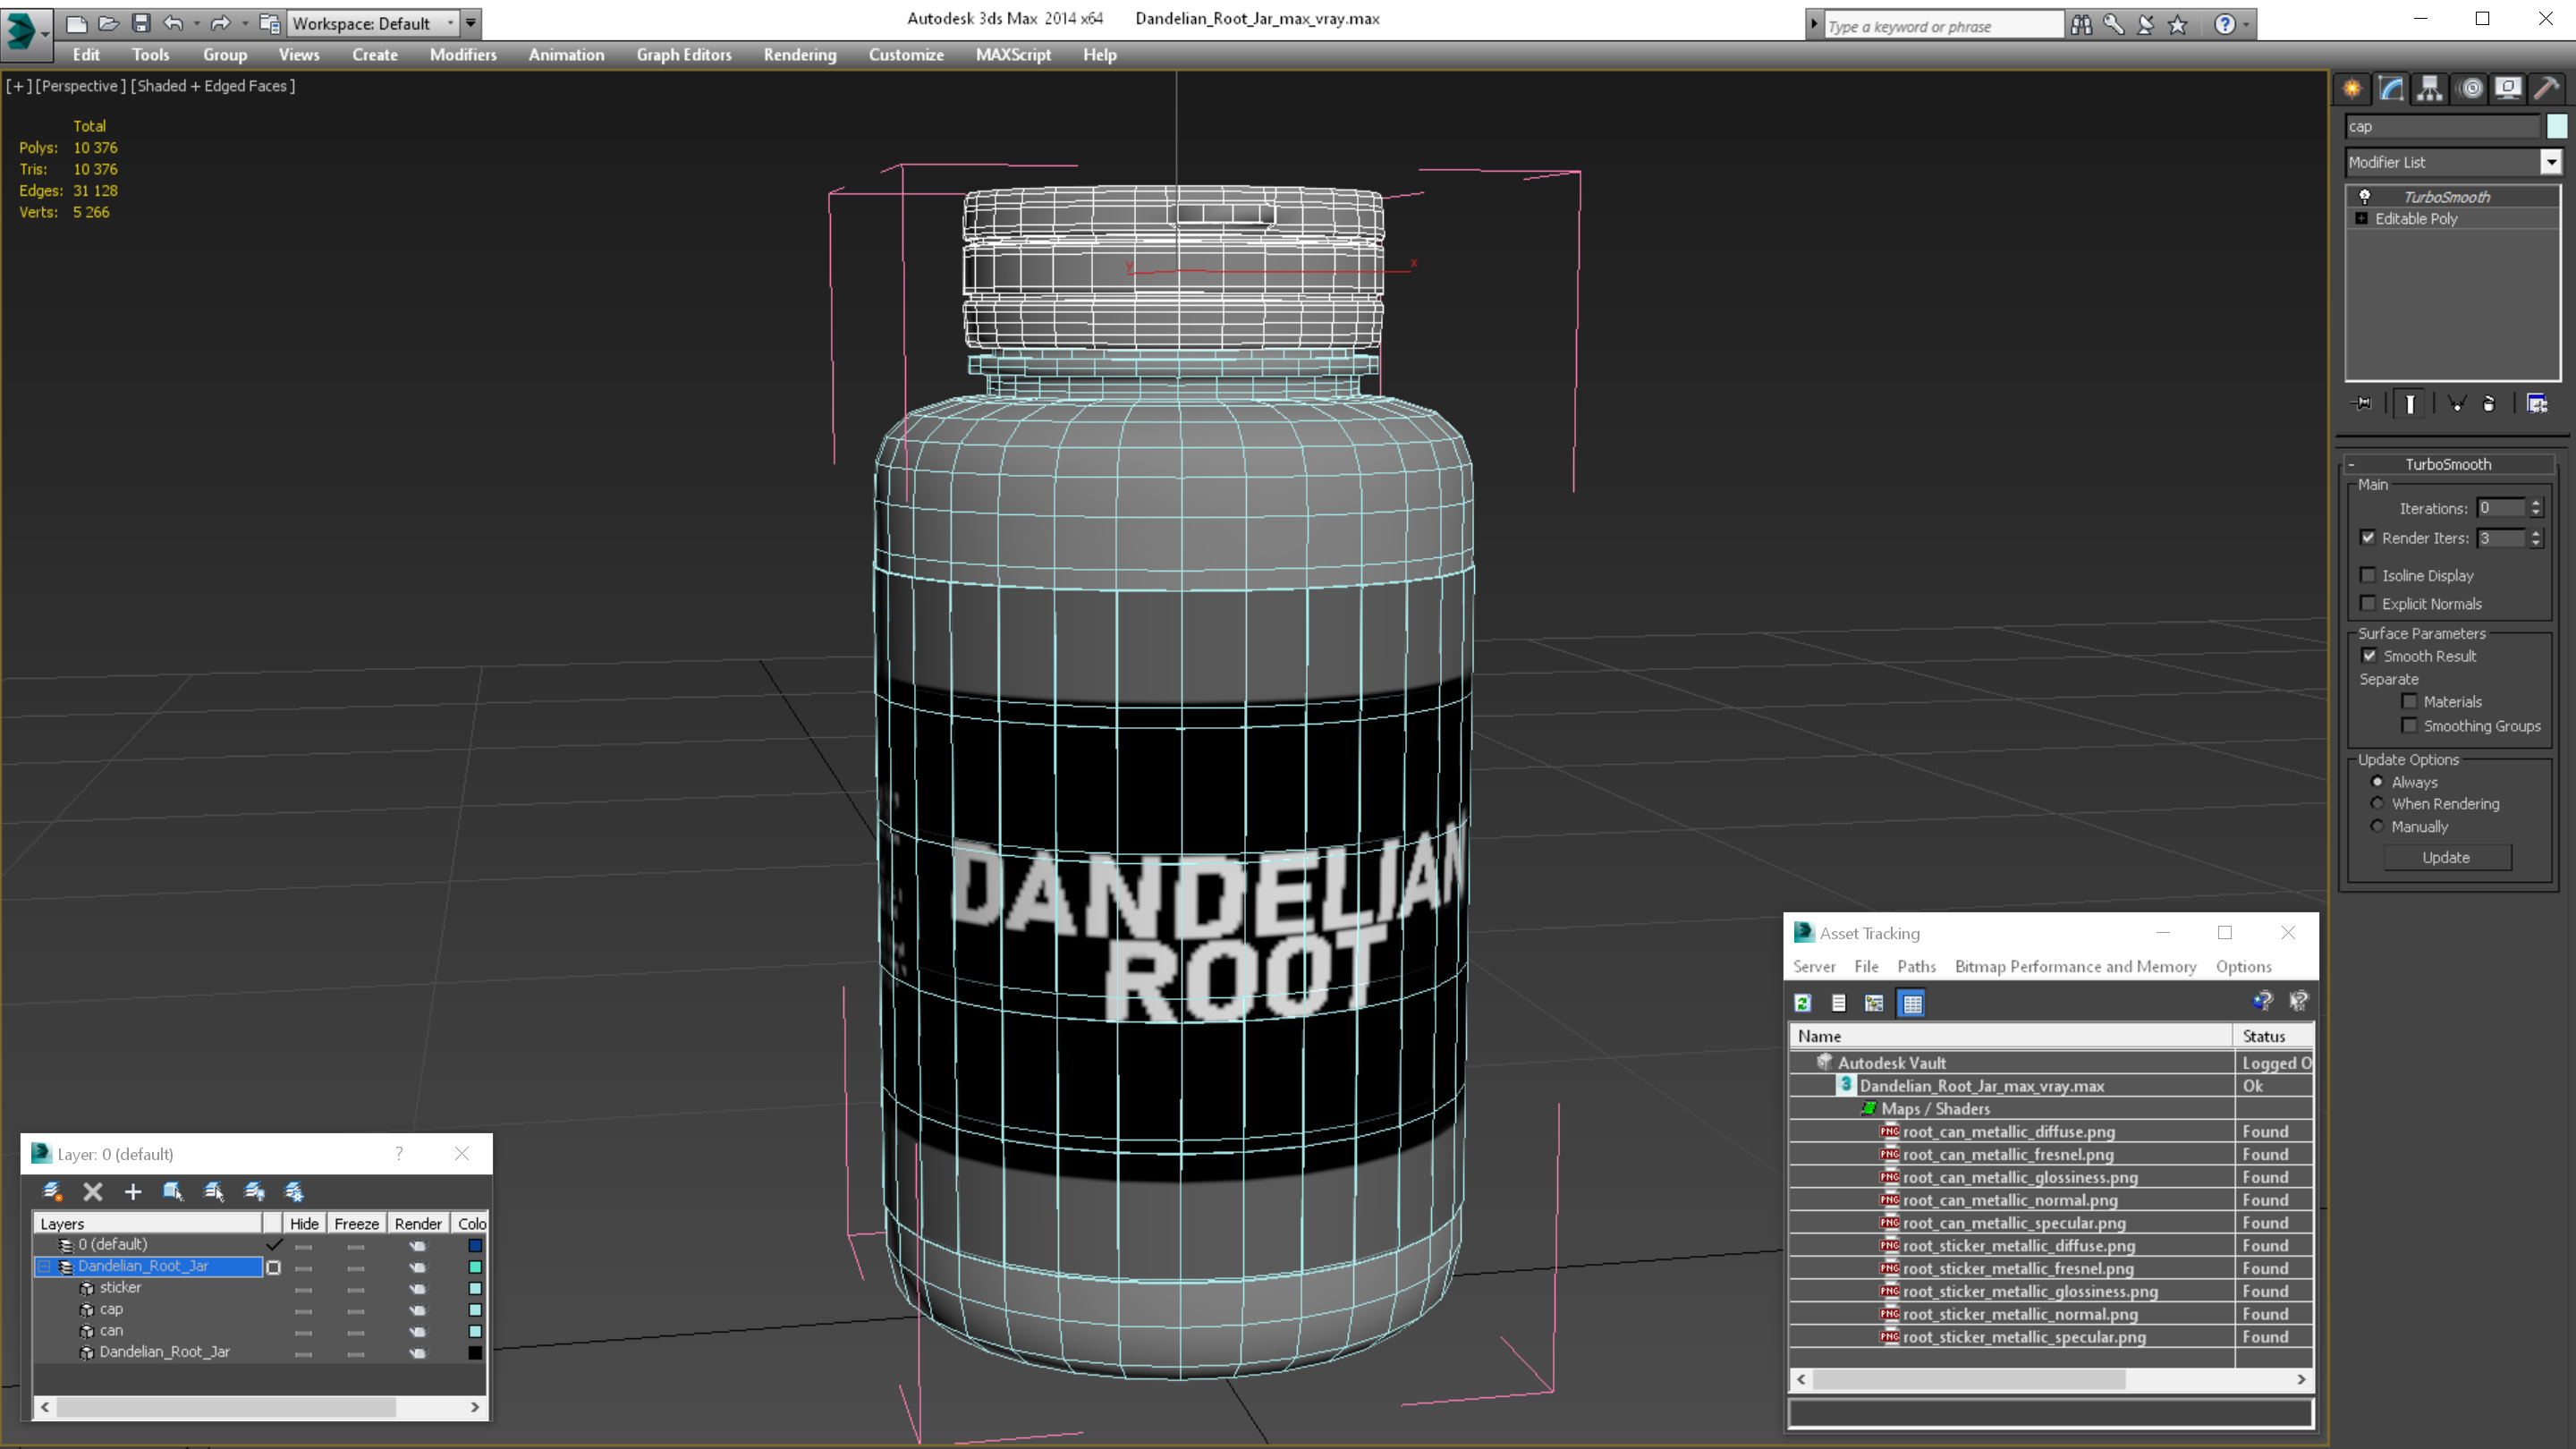Click the cap object color swatch
The image size is (2576, 1449).
click(x=2557, y=126)
